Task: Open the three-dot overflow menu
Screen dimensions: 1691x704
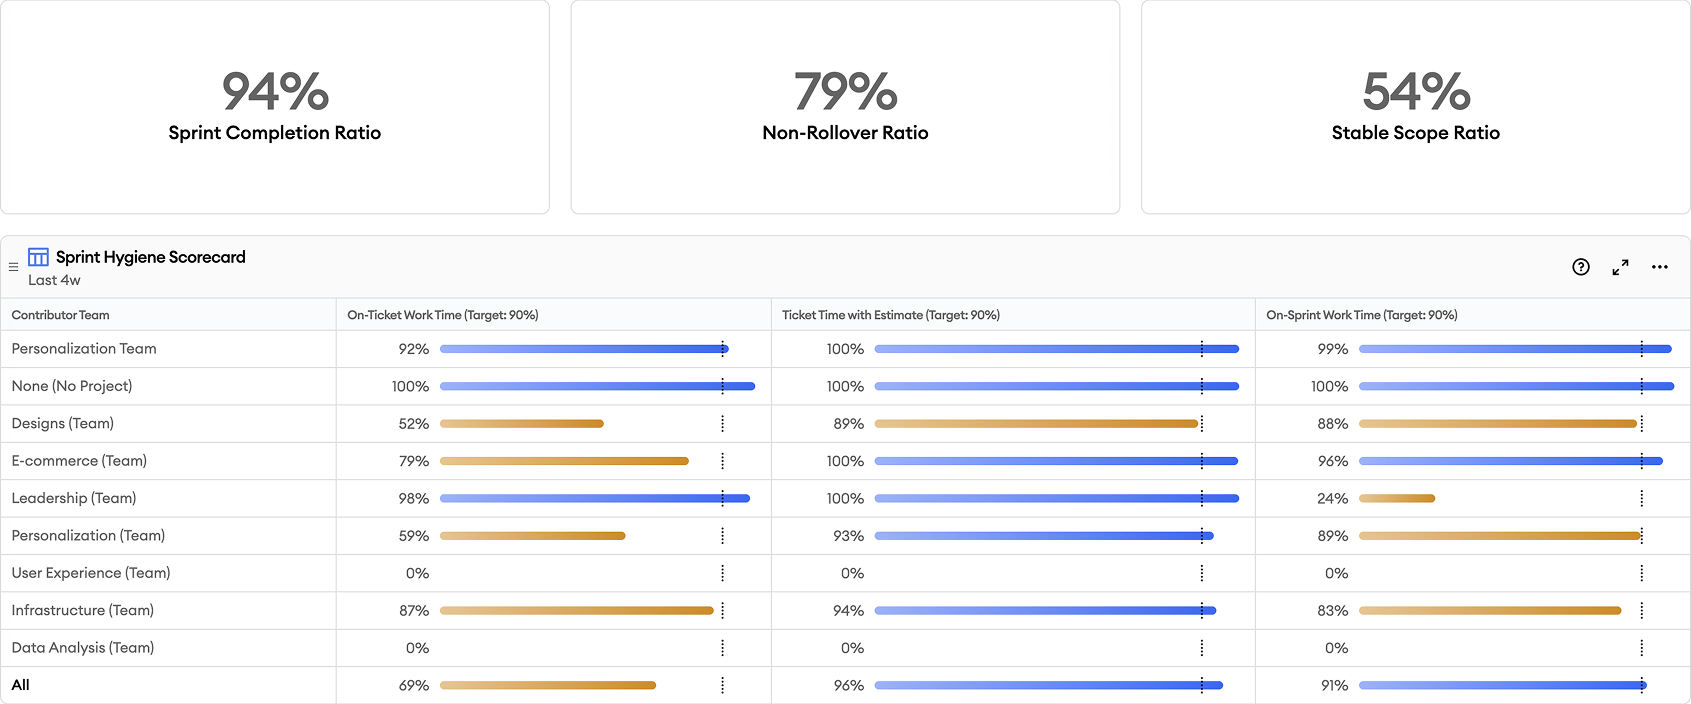Action: (1660, 267)
